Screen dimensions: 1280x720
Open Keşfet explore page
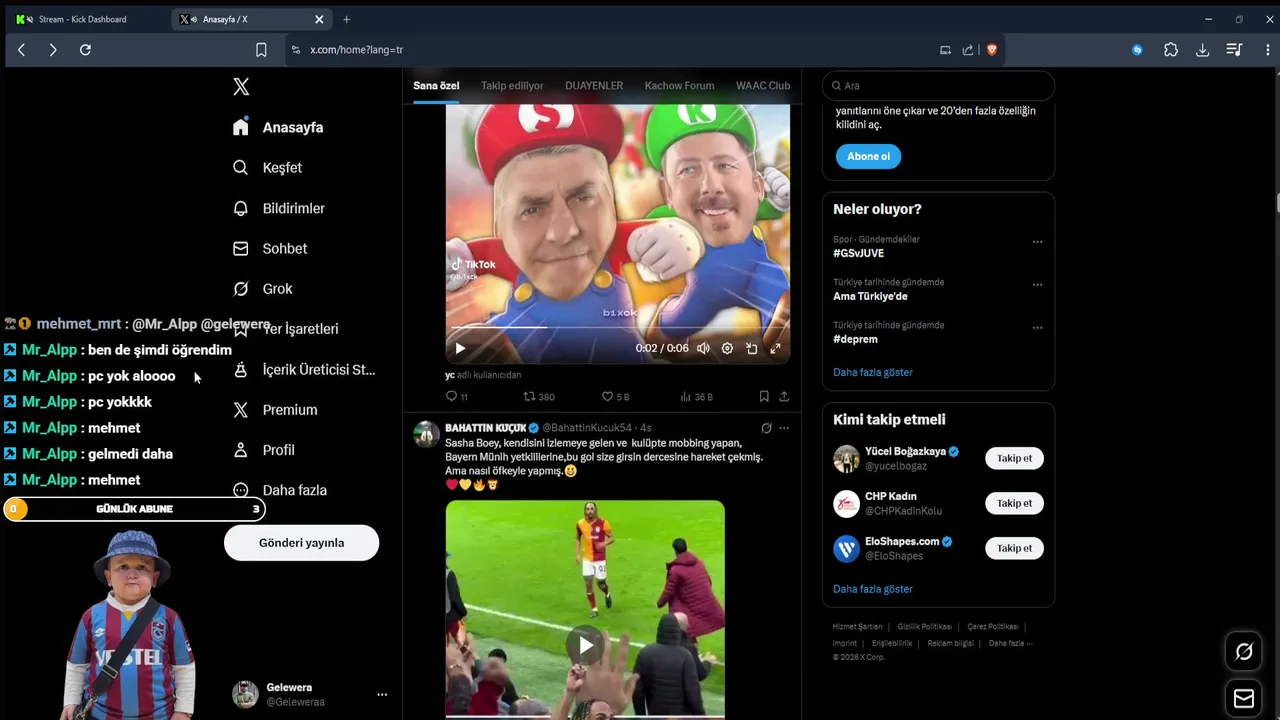click(x=267, y=168)
